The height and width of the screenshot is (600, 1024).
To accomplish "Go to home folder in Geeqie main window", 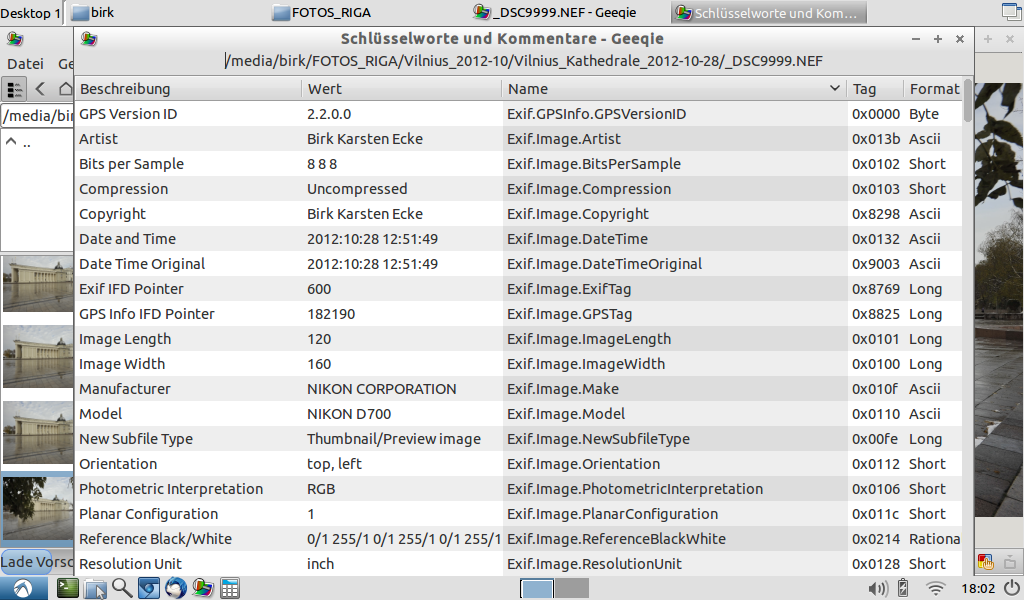I will [65, 89].
